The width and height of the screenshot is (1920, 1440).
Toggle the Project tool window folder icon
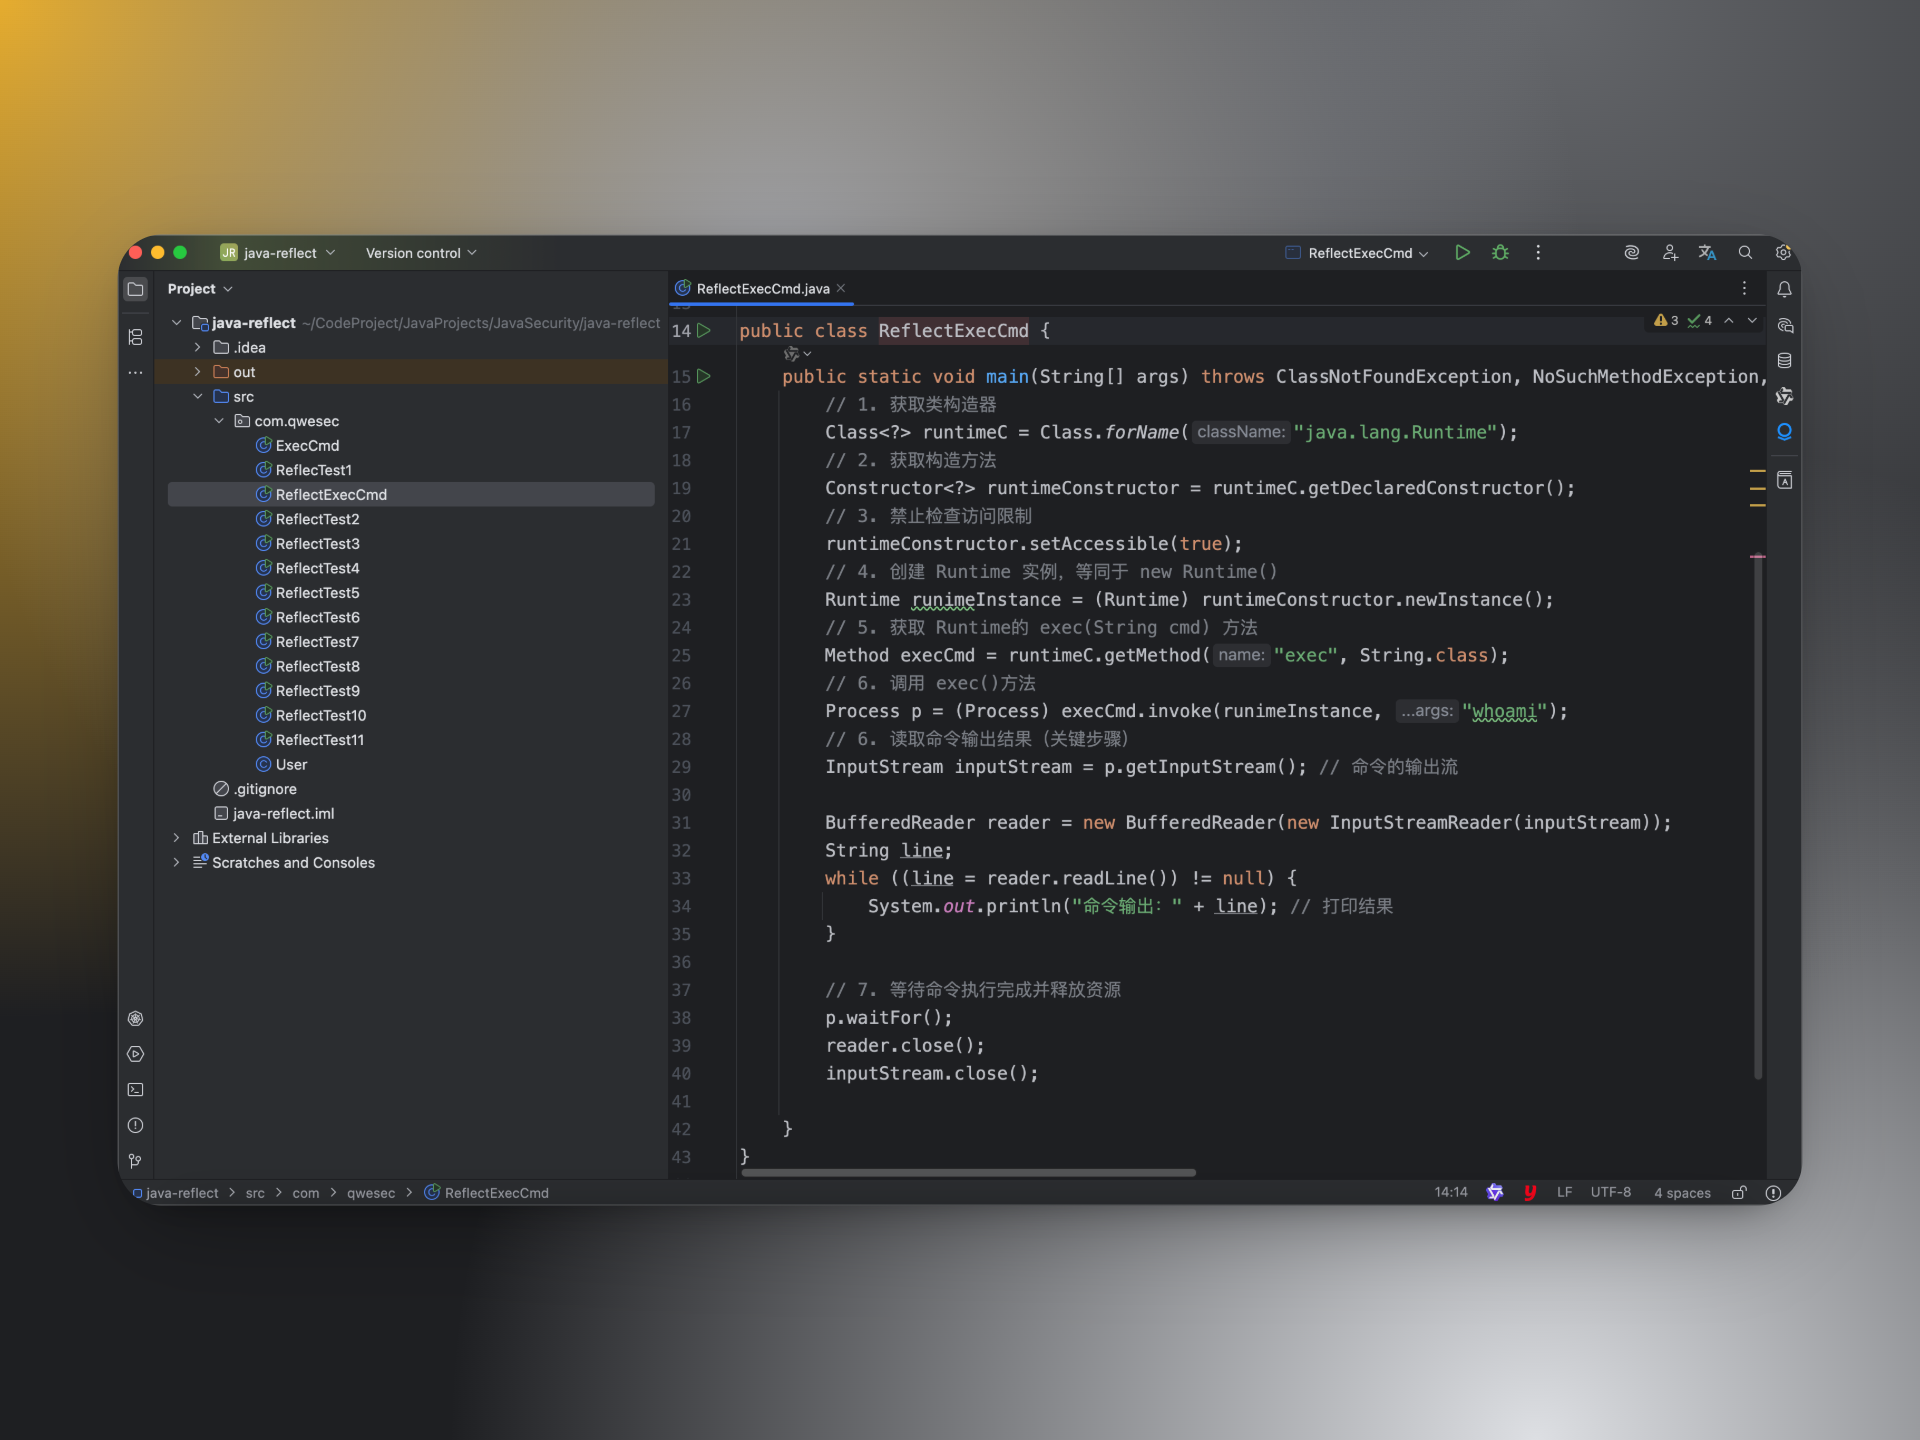pyautogui.click(x=136, y=289)
